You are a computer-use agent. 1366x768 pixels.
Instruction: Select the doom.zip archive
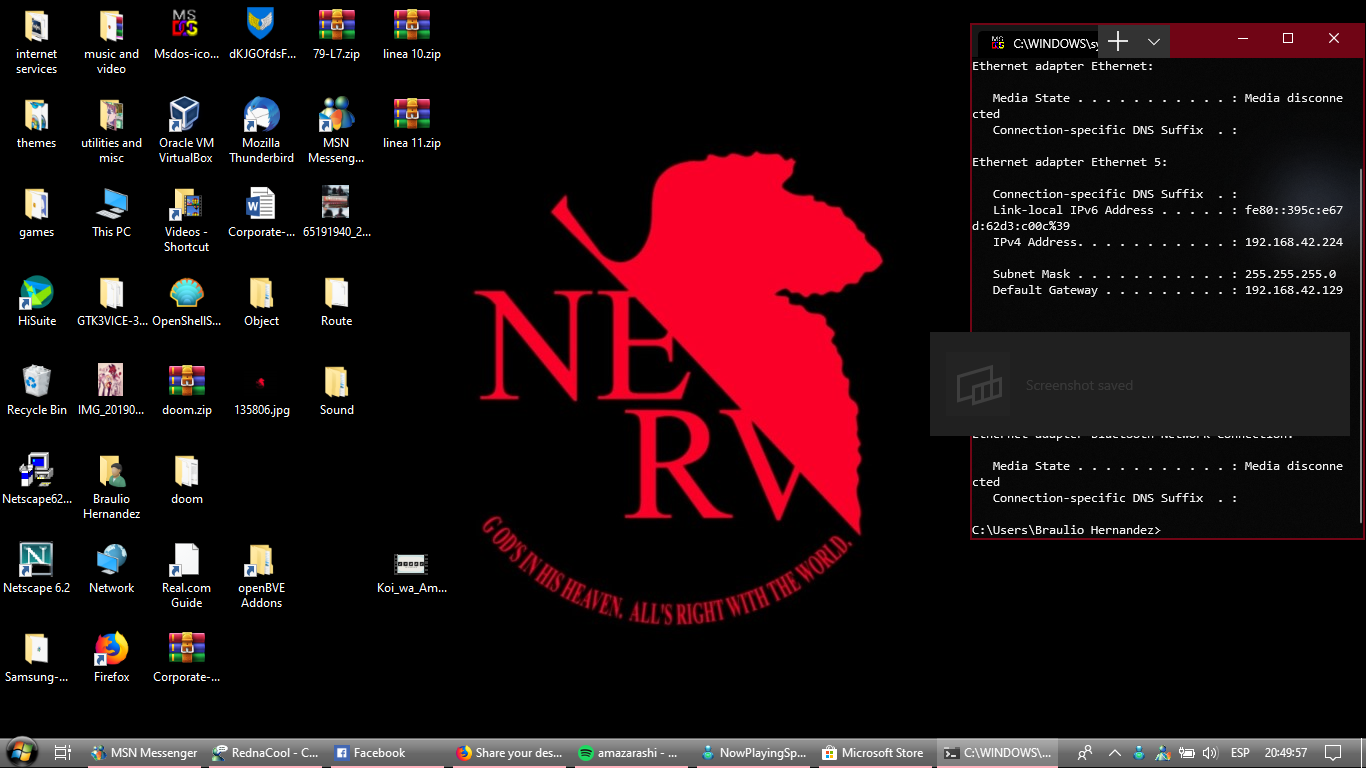[x=185, y=381]
